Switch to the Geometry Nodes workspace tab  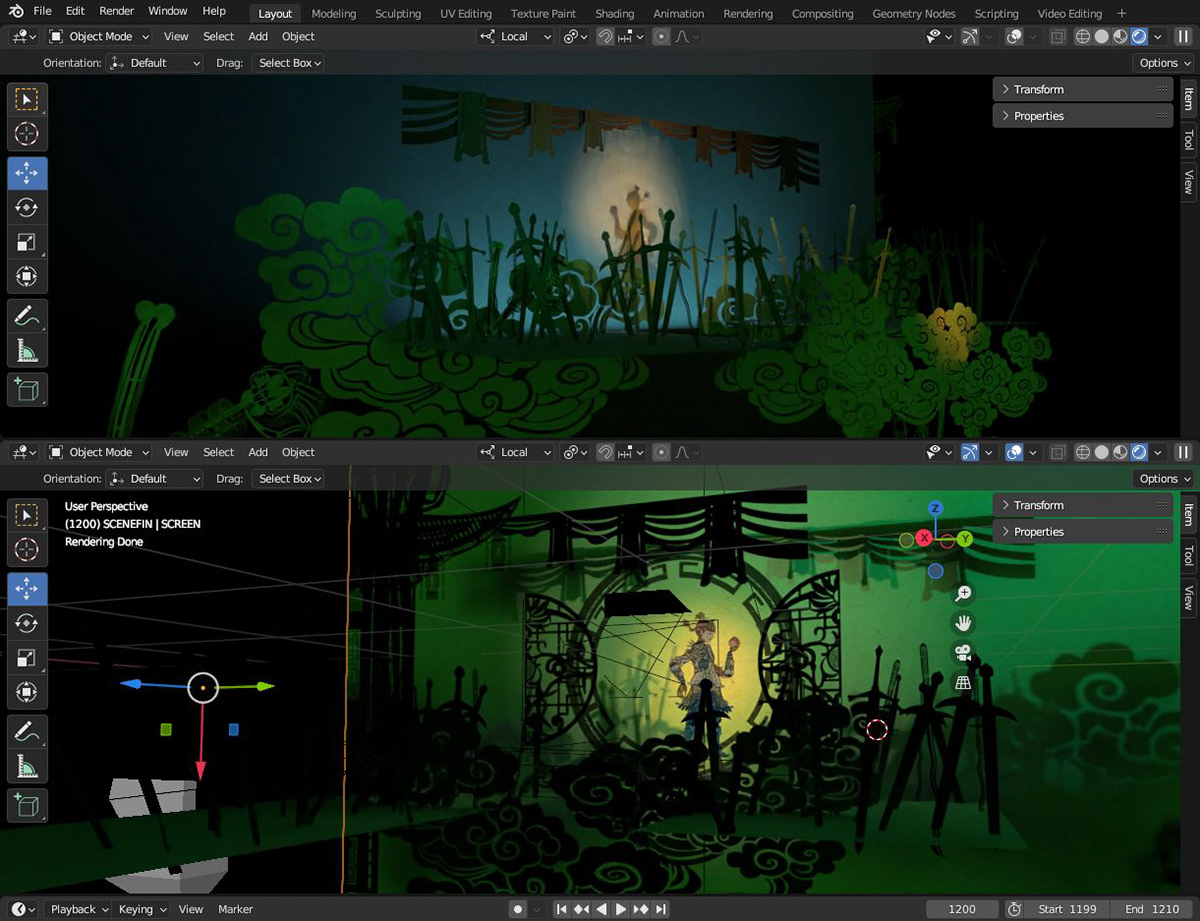tap(914, 14)
